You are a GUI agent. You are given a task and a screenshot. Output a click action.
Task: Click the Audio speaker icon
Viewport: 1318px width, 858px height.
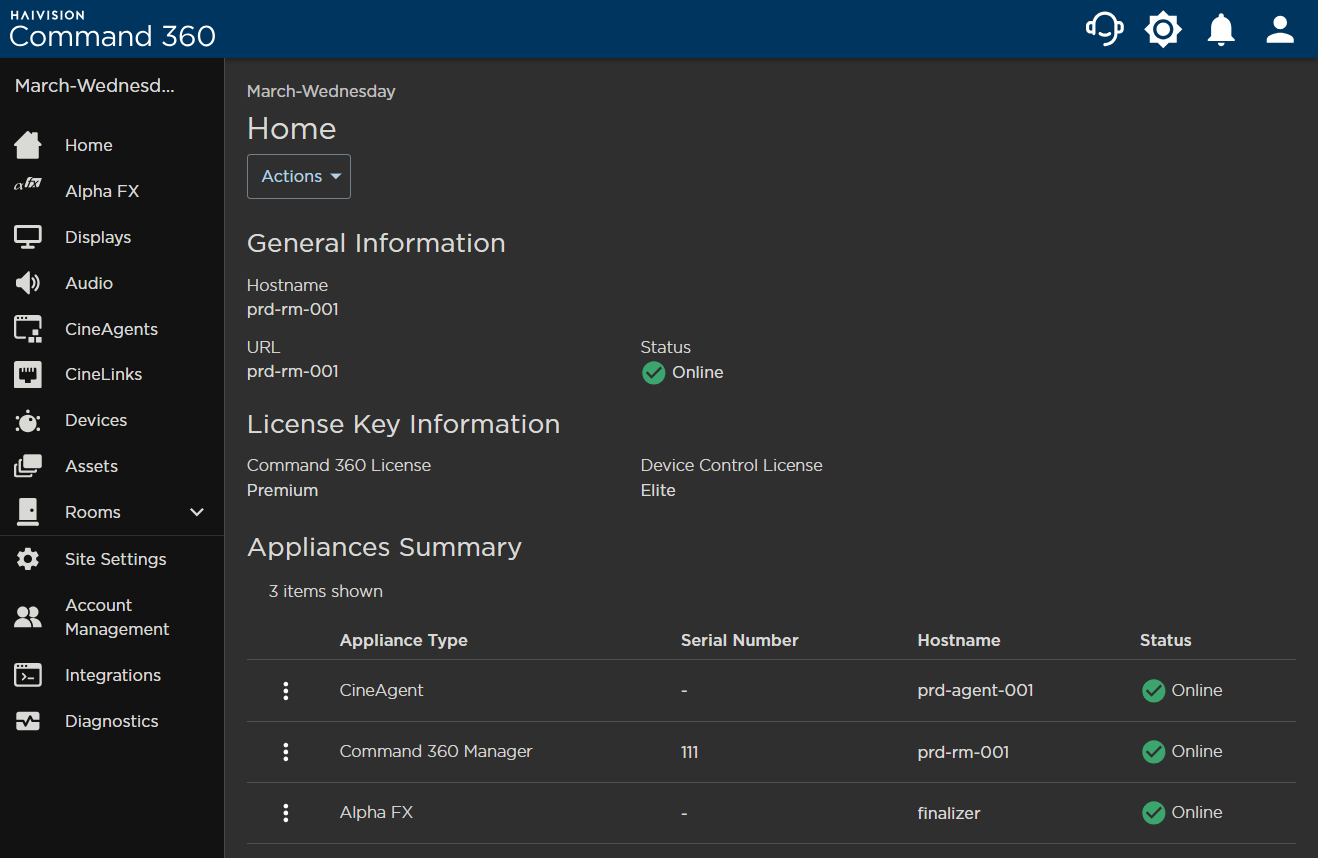click(x=28, y=283)
